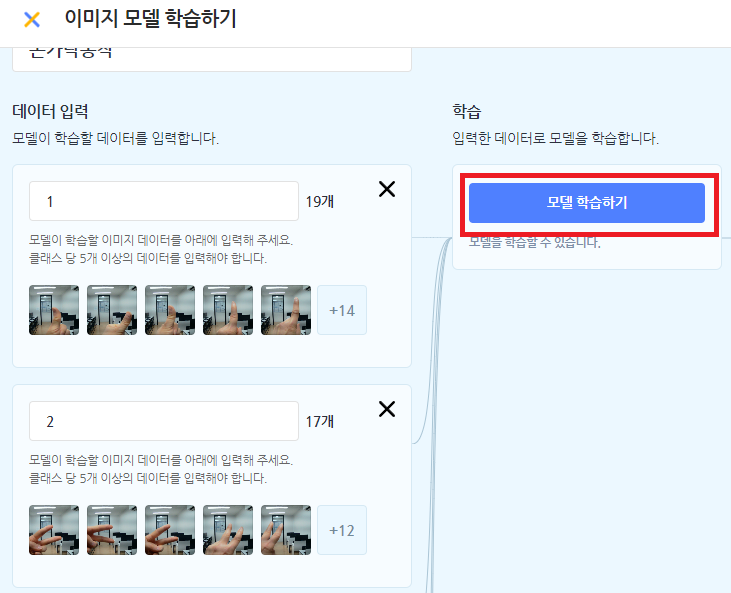Select third thumbnail in class 1

pyautogui.click(x=170, y=310)
